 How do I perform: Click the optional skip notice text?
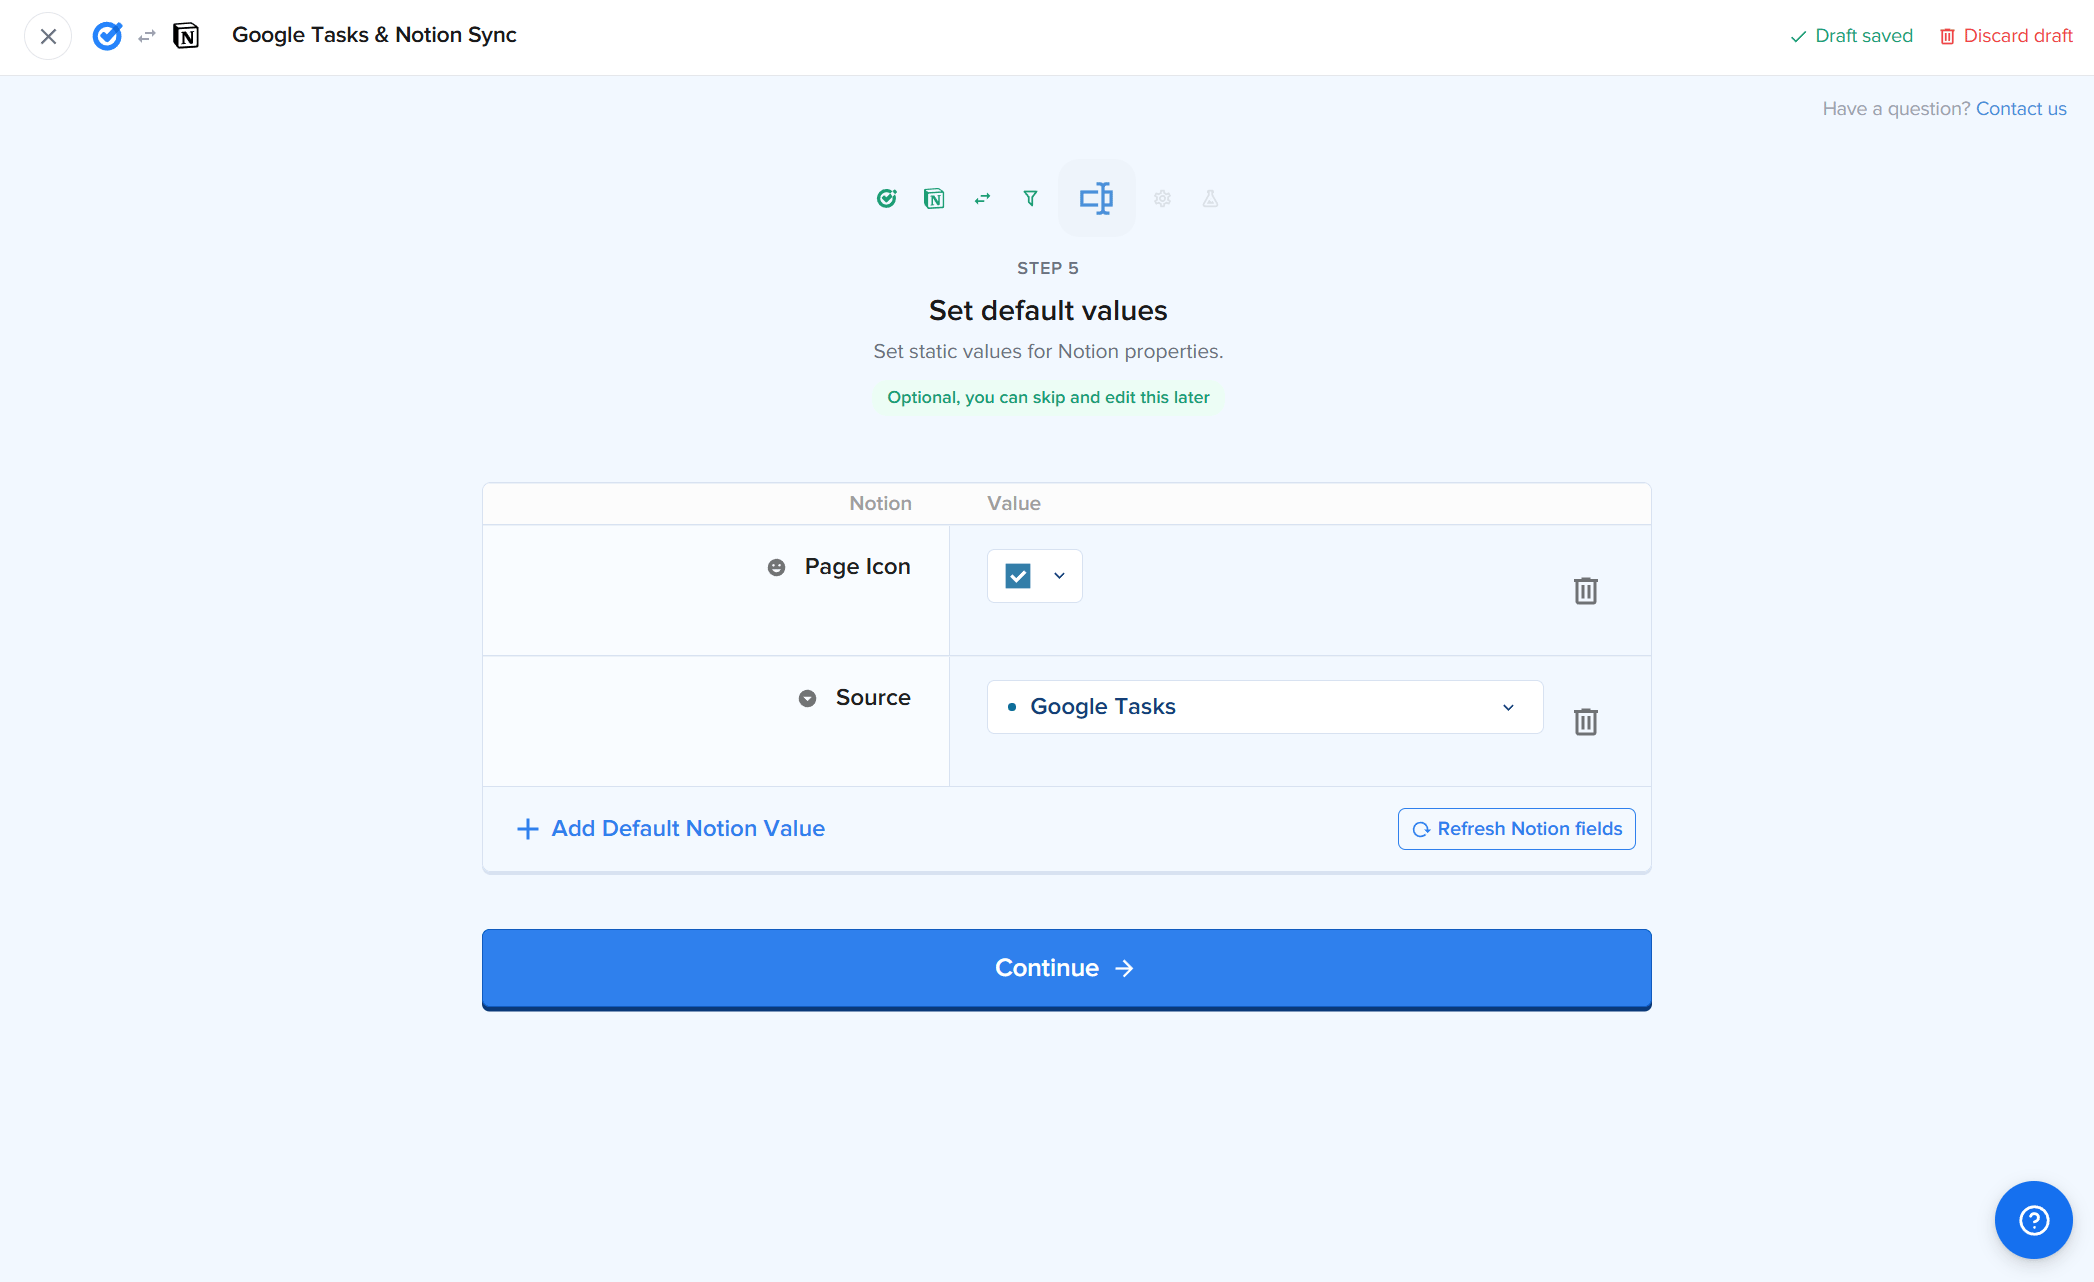coord(1048,398)
